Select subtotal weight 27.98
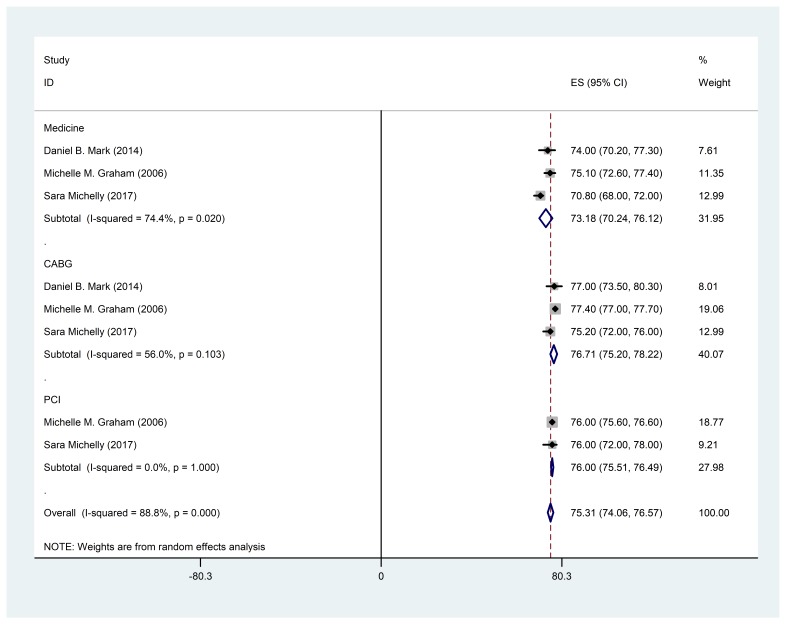Screen dimensions: 786x624 711,468
